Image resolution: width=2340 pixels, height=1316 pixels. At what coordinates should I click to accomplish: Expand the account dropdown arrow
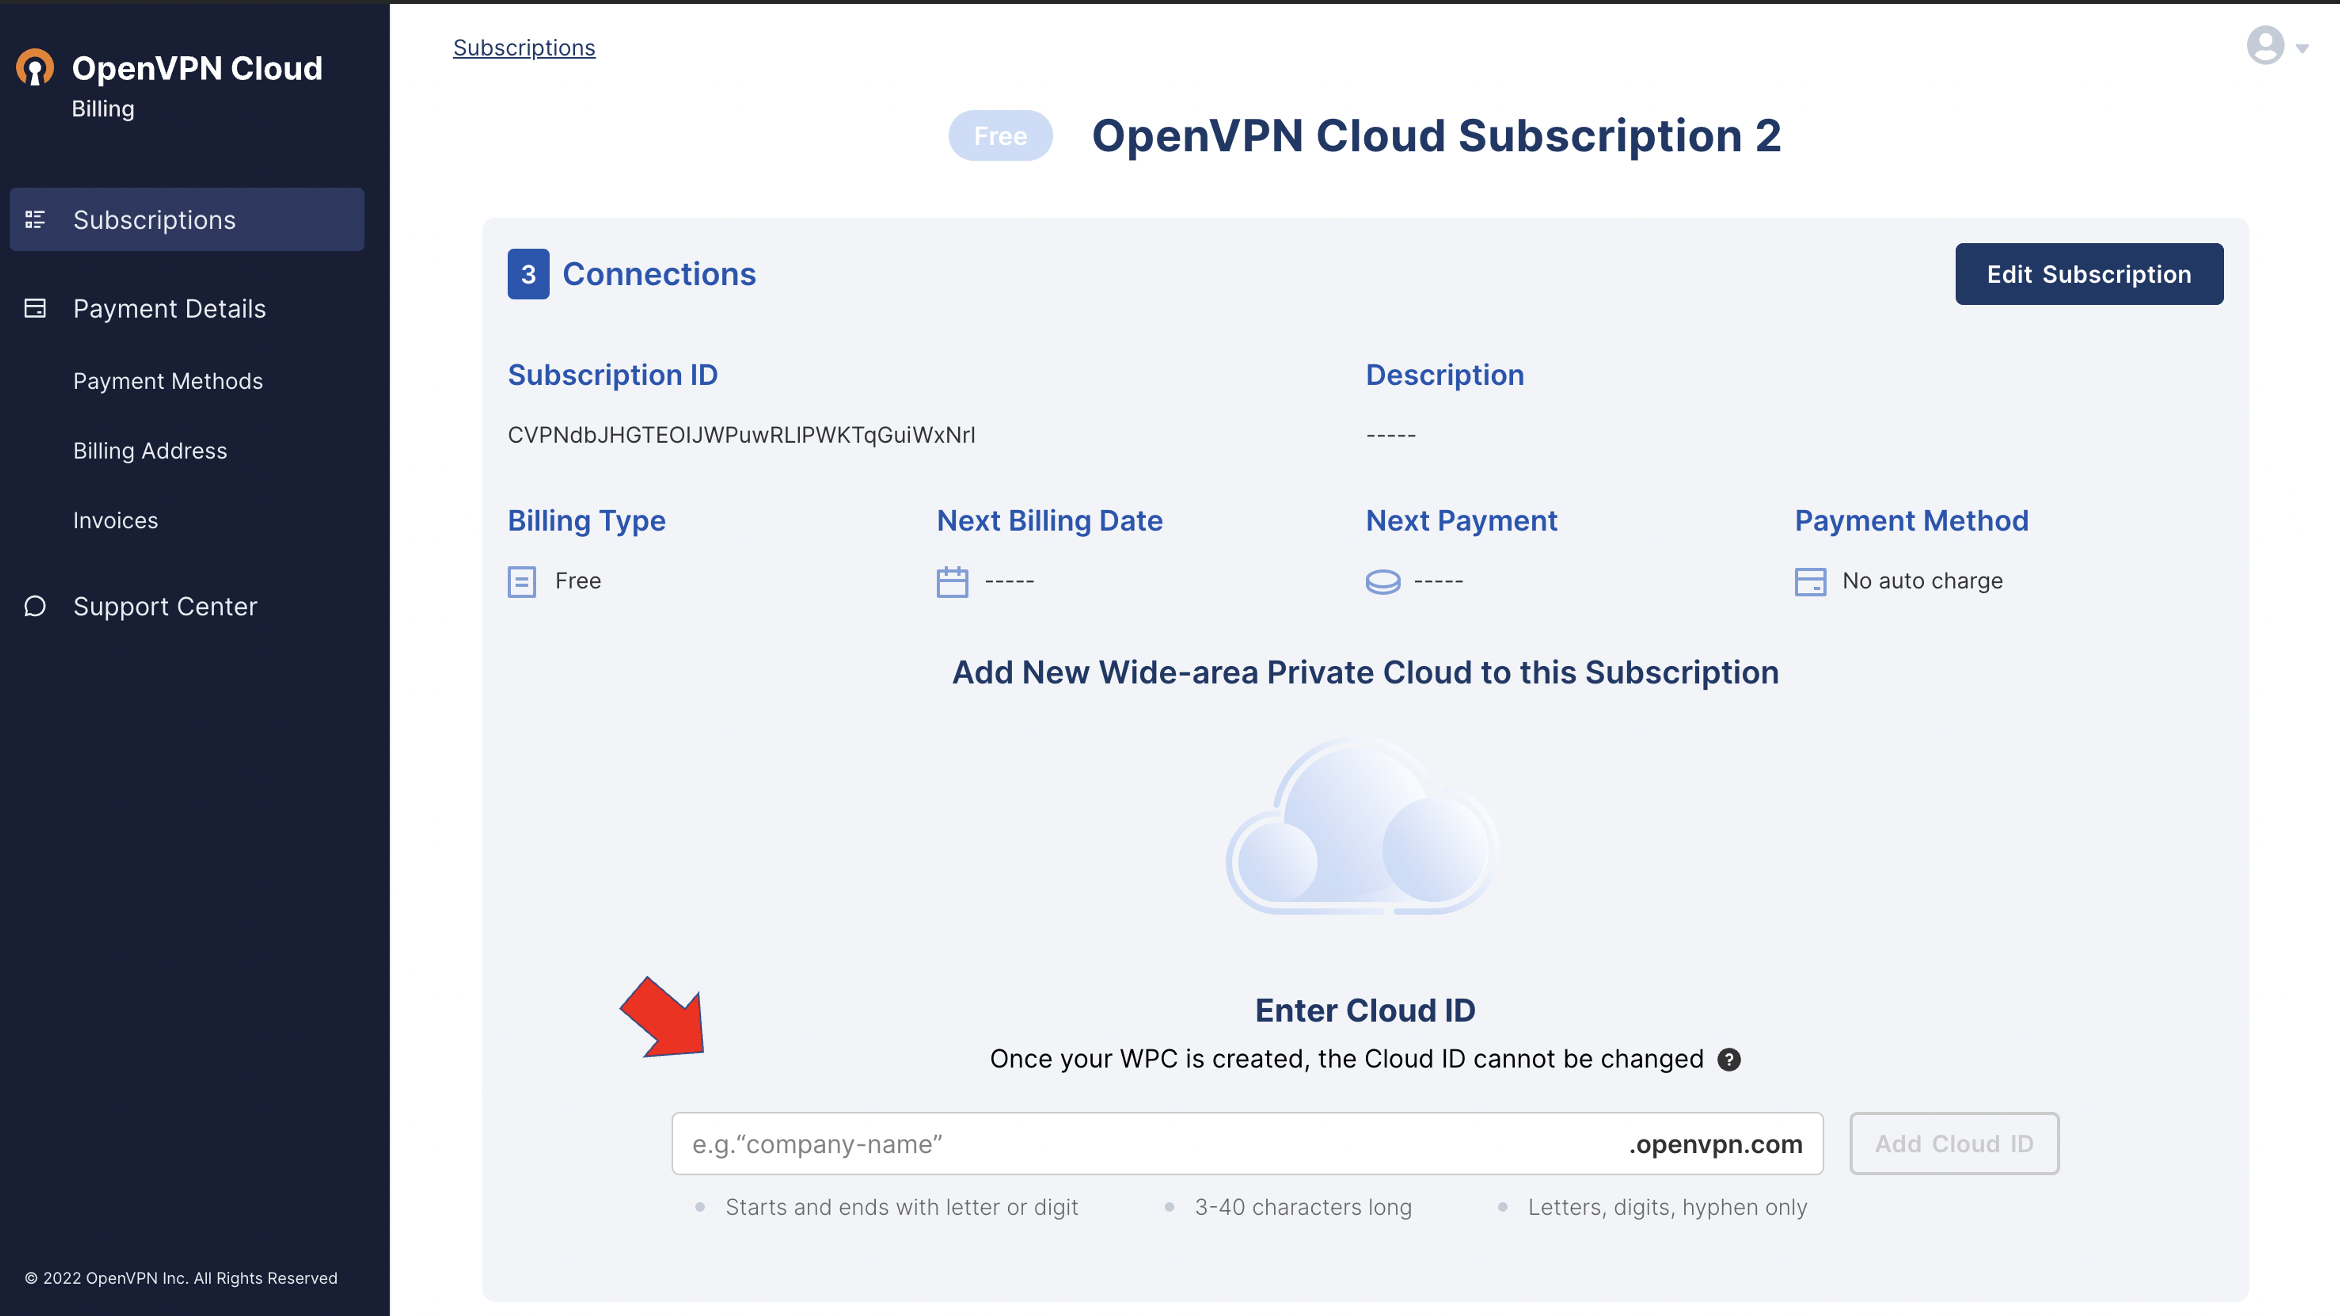[2302, 48]
